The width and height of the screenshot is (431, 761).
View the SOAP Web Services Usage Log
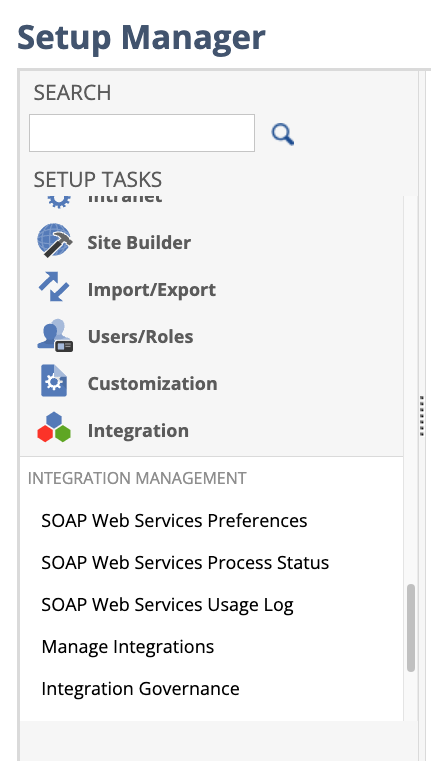[167, 605]
